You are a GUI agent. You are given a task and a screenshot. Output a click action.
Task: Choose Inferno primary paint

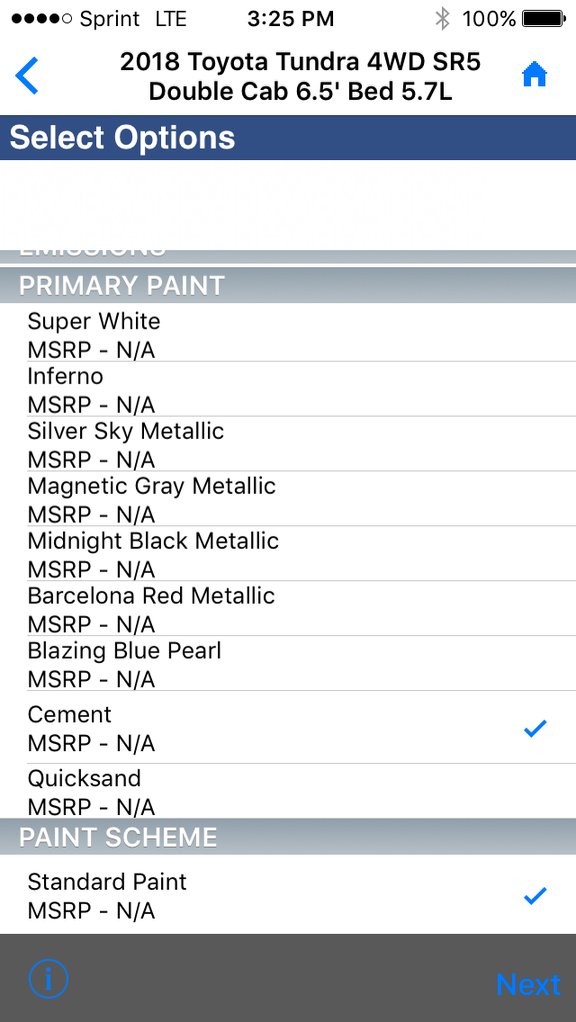coord(288,390)
